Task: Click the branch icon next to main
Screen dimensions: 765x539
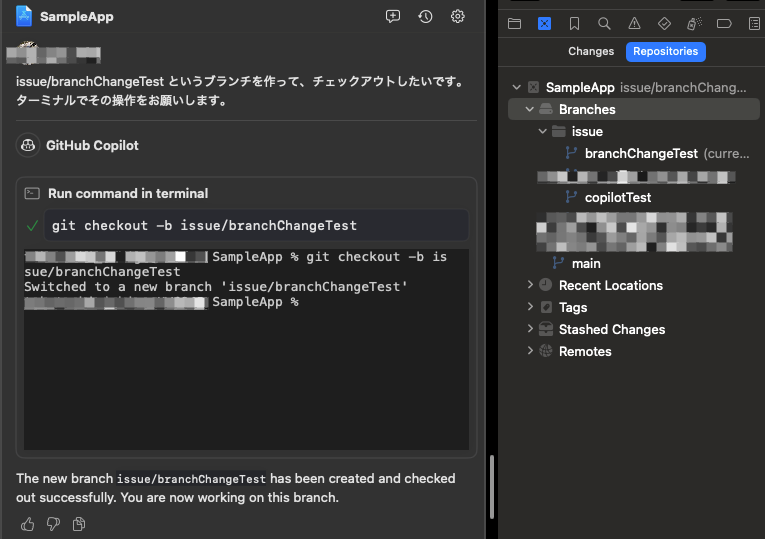Action: pyautogui.click(x=558, y=263)
